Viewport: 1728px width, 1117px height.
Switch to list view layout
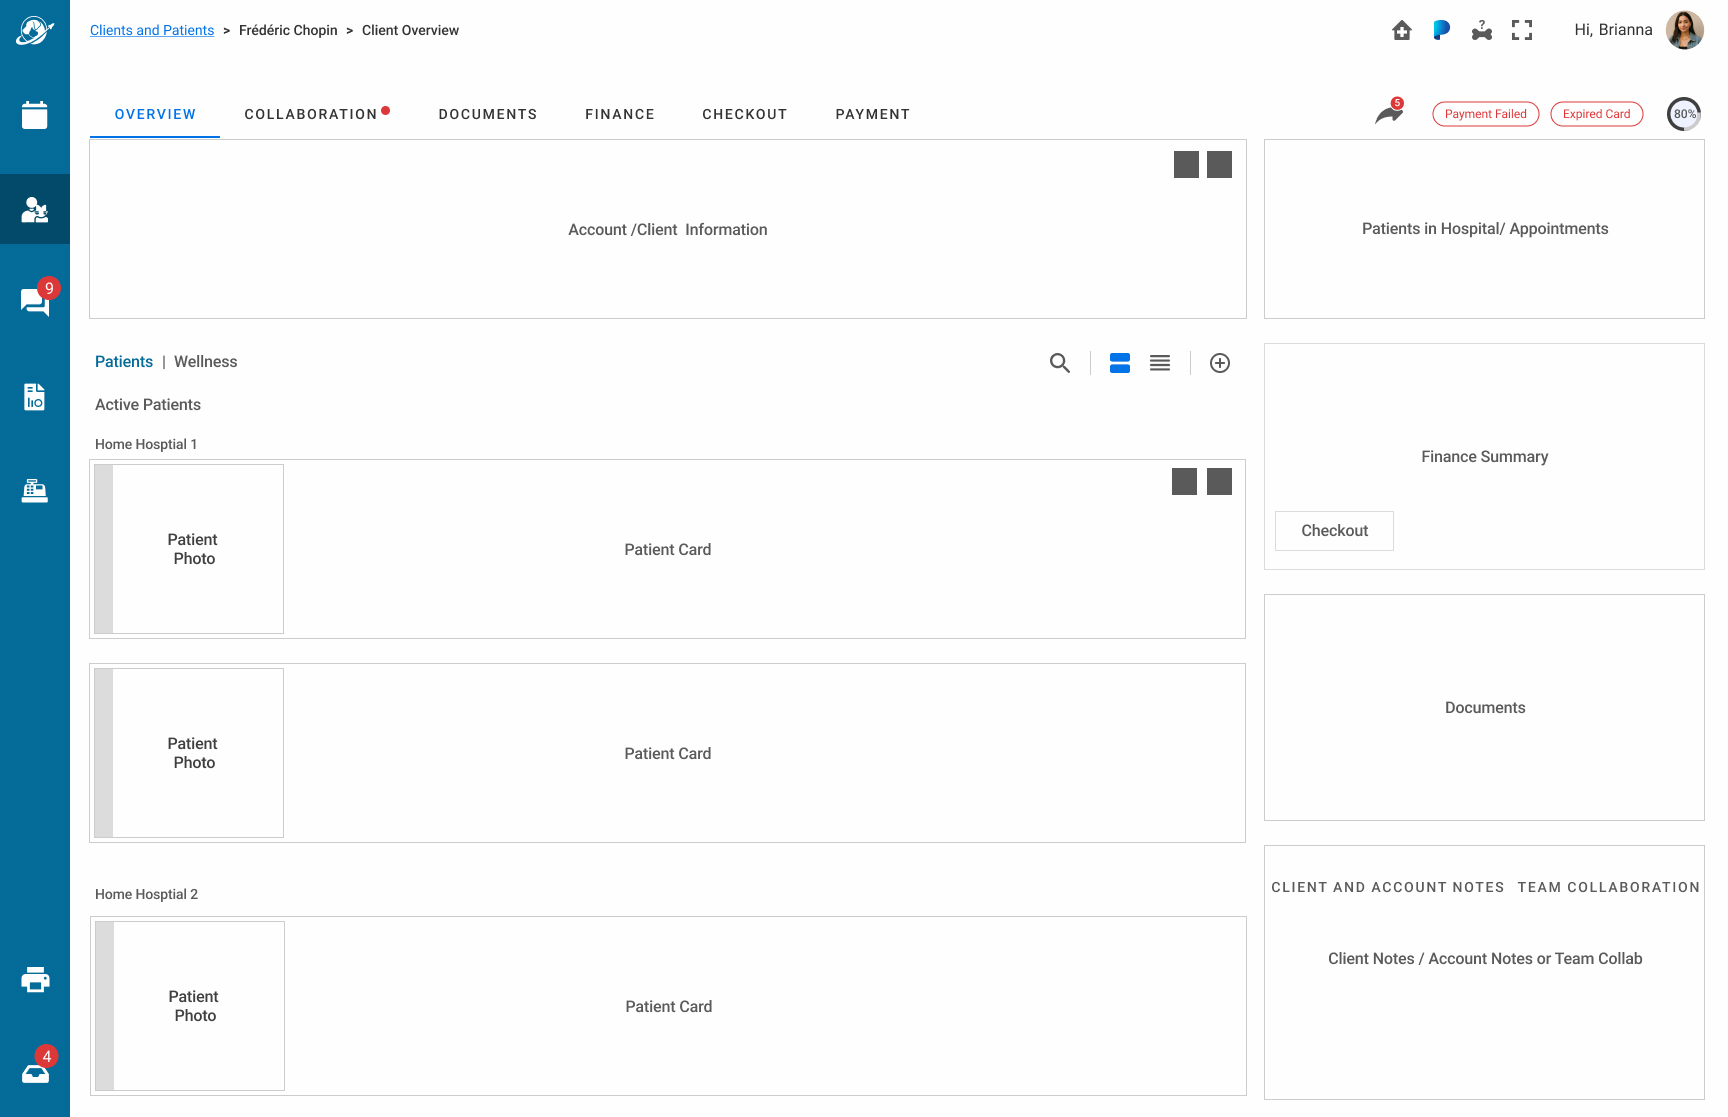coord(1160,363)
